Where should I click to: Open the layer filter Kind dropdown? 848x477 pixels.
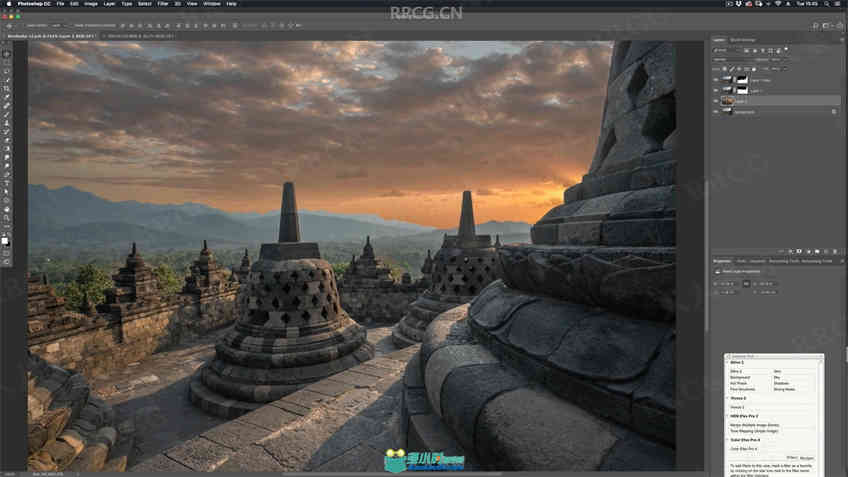click(x=726, y=50)
